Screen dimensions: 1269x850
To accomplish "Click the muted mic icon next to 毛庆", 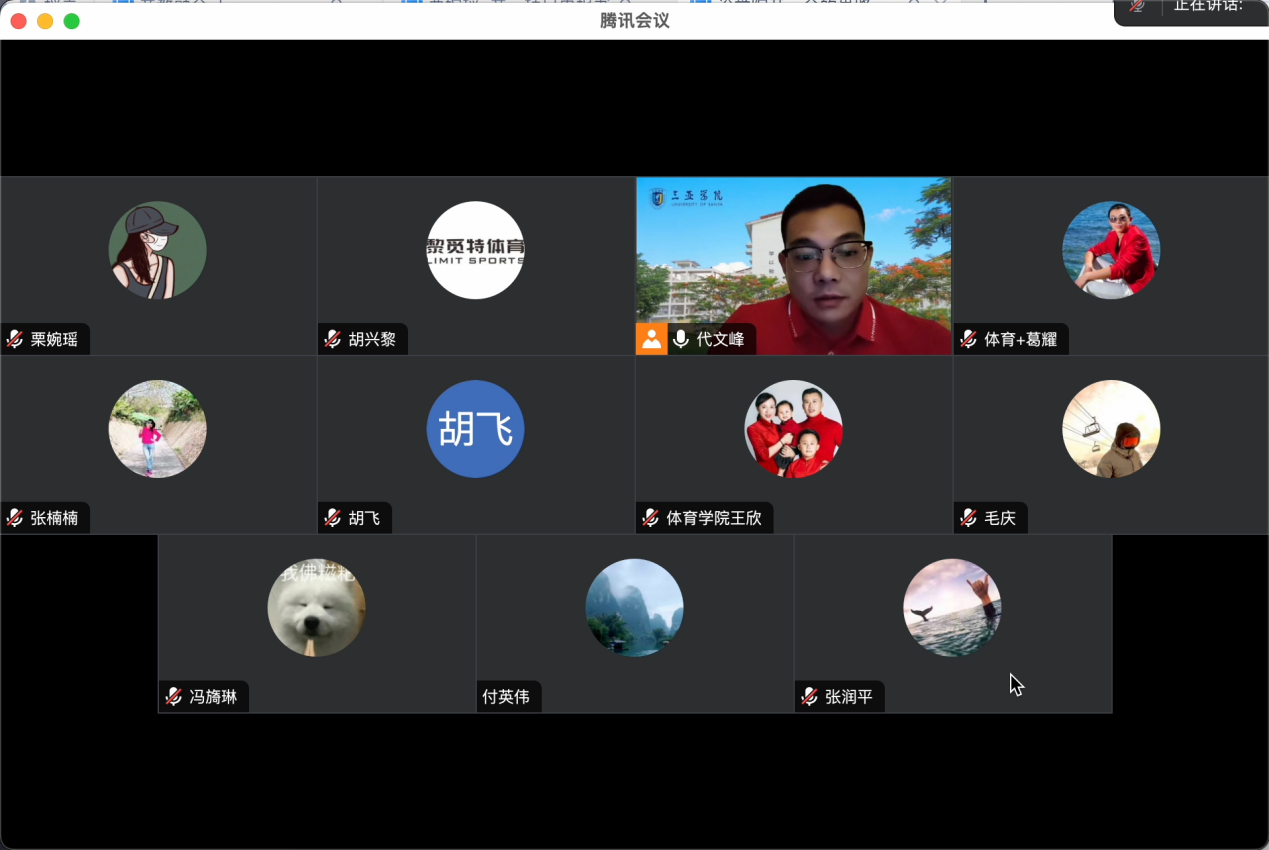I will 967,518.
